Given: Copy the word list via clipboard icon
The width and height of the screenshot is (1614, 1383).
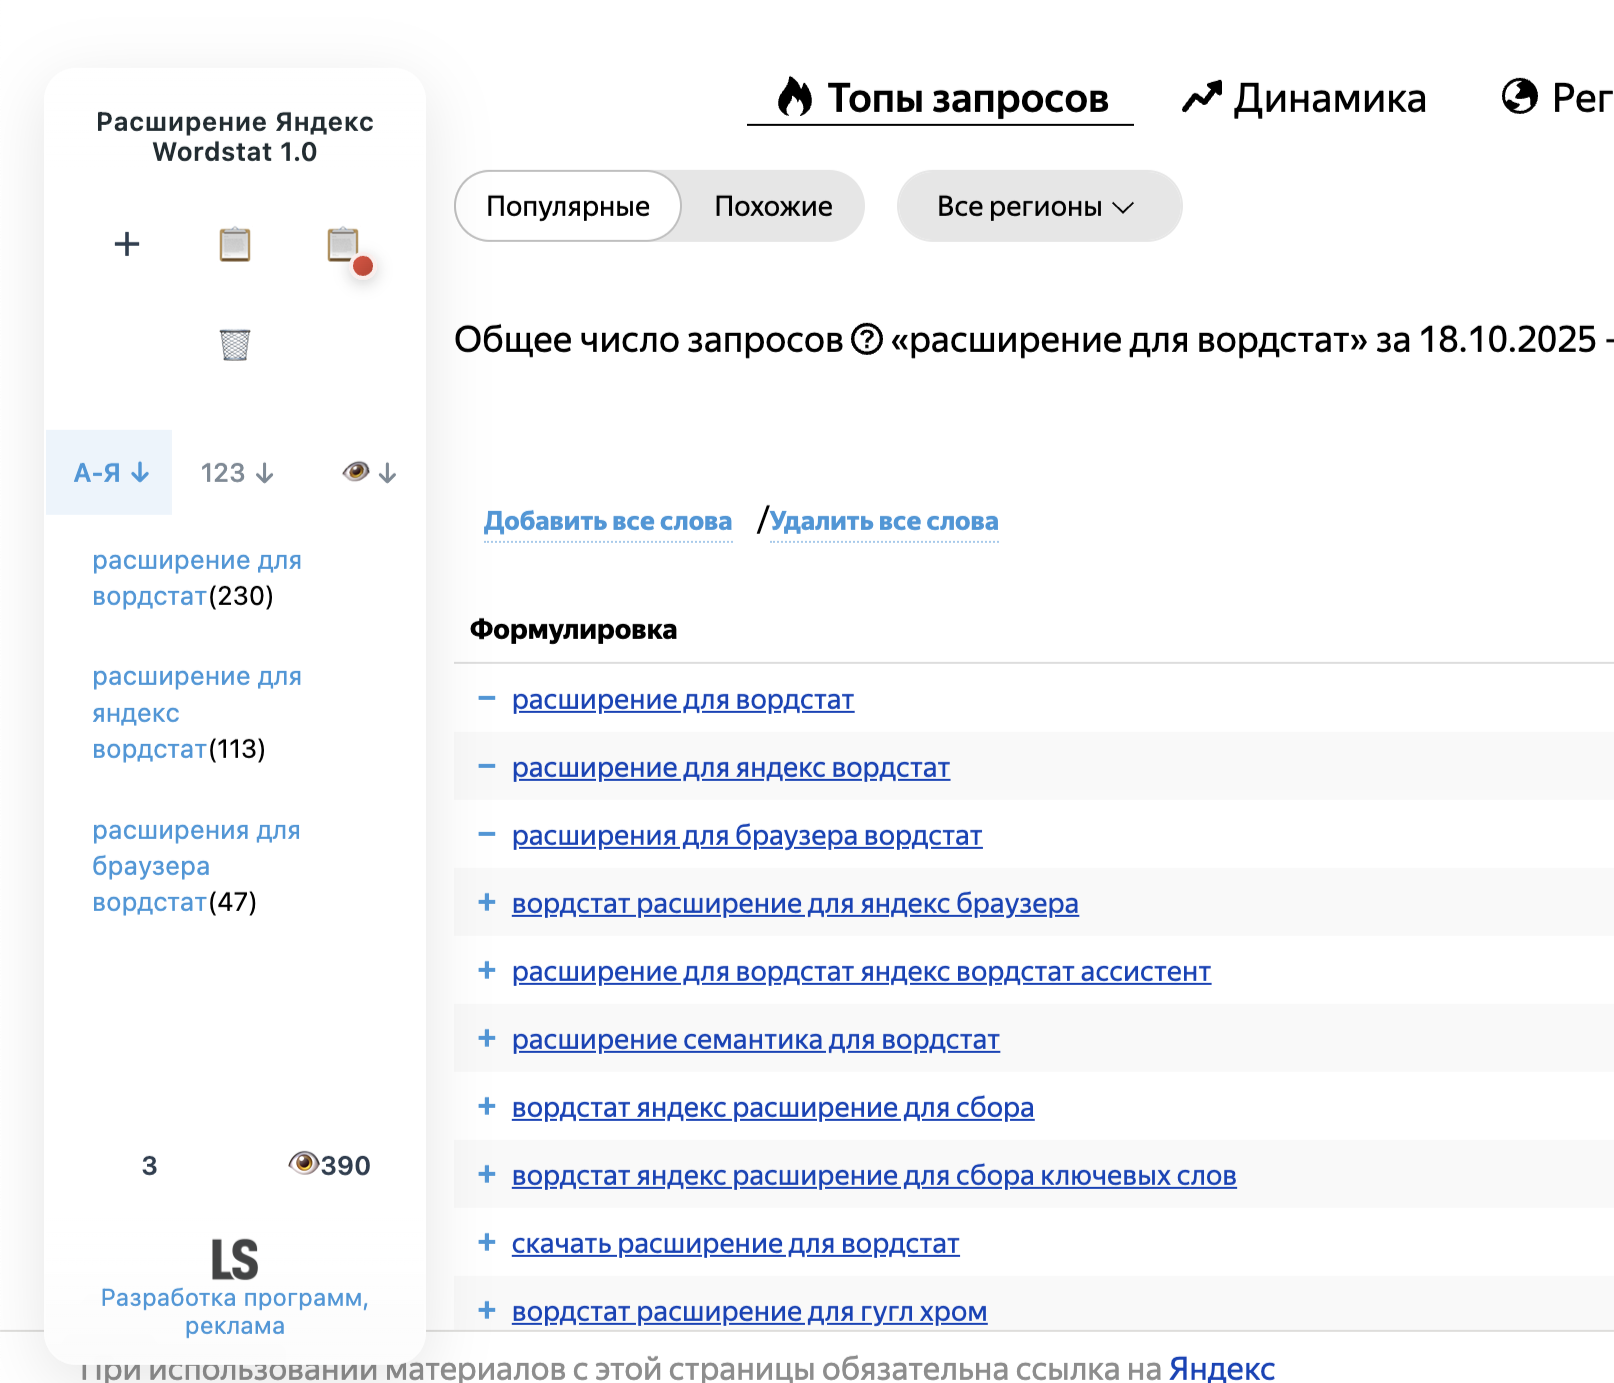Looking at the screenshot, I should [x=235, y=244].
